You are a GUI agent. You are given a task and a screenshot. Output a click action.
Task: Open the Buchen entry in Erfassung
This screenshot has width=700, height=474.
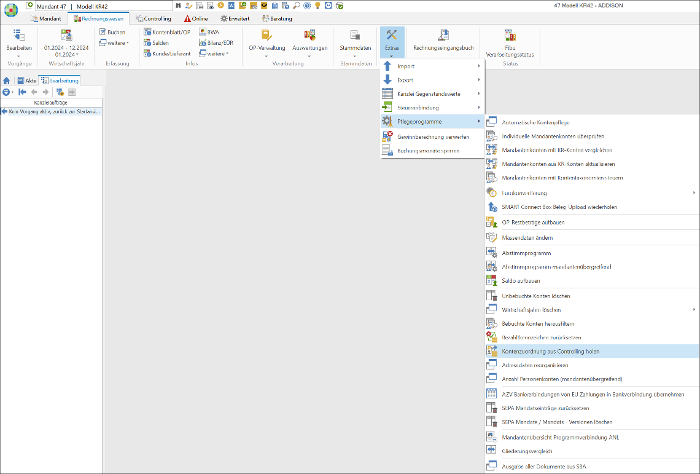(112, 32)
